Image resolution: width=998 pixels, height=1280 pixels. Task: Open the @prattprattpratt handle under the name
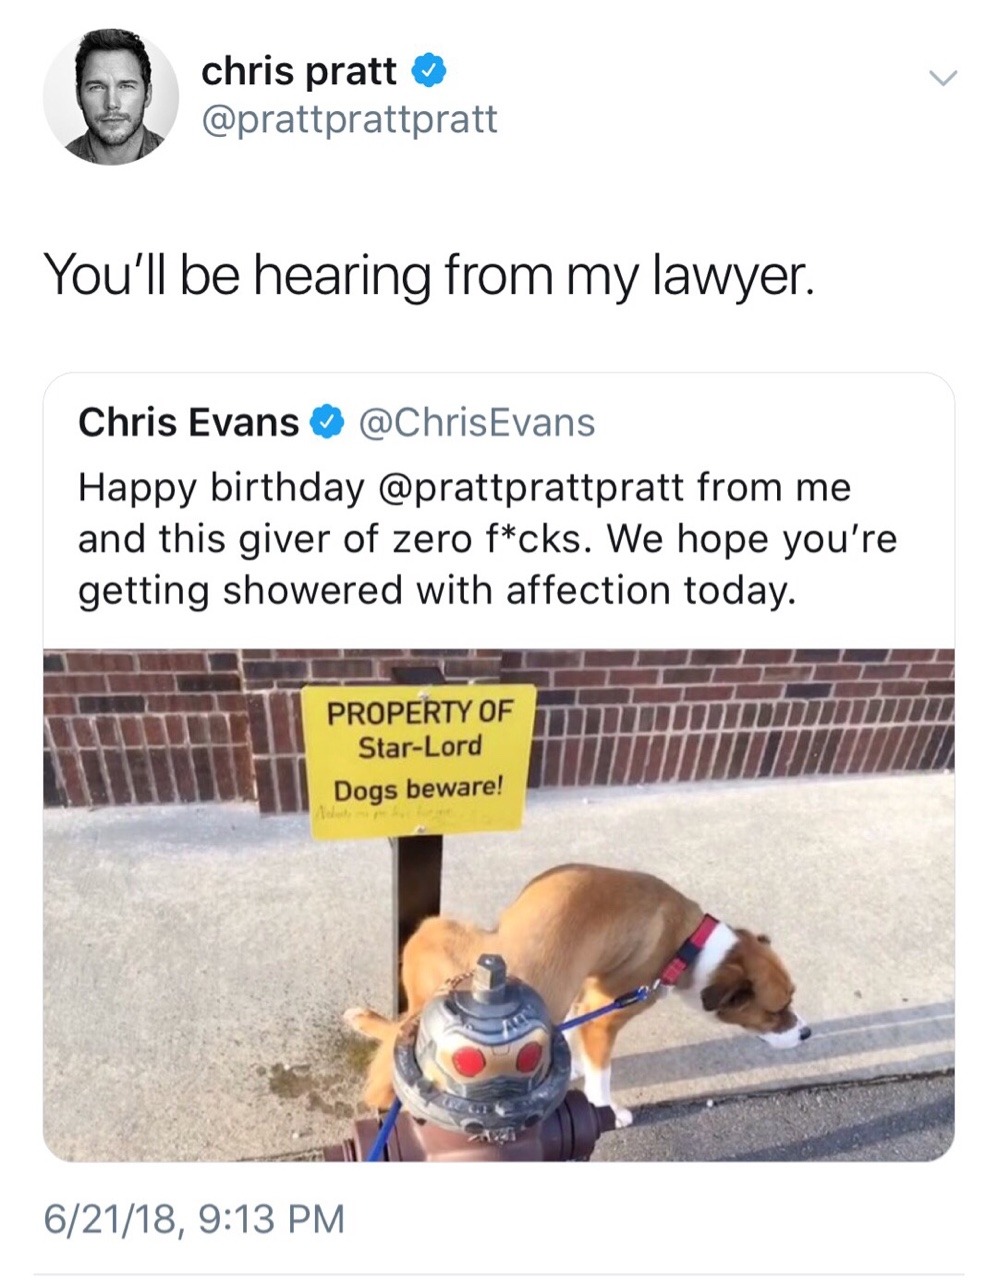pos(348,119)
